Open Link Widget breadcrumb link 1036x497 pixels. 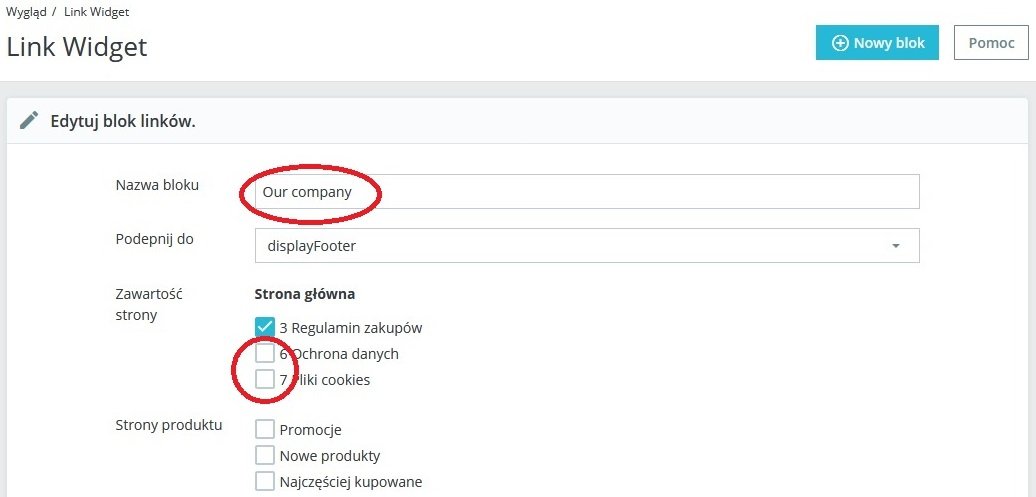(96, 12)
